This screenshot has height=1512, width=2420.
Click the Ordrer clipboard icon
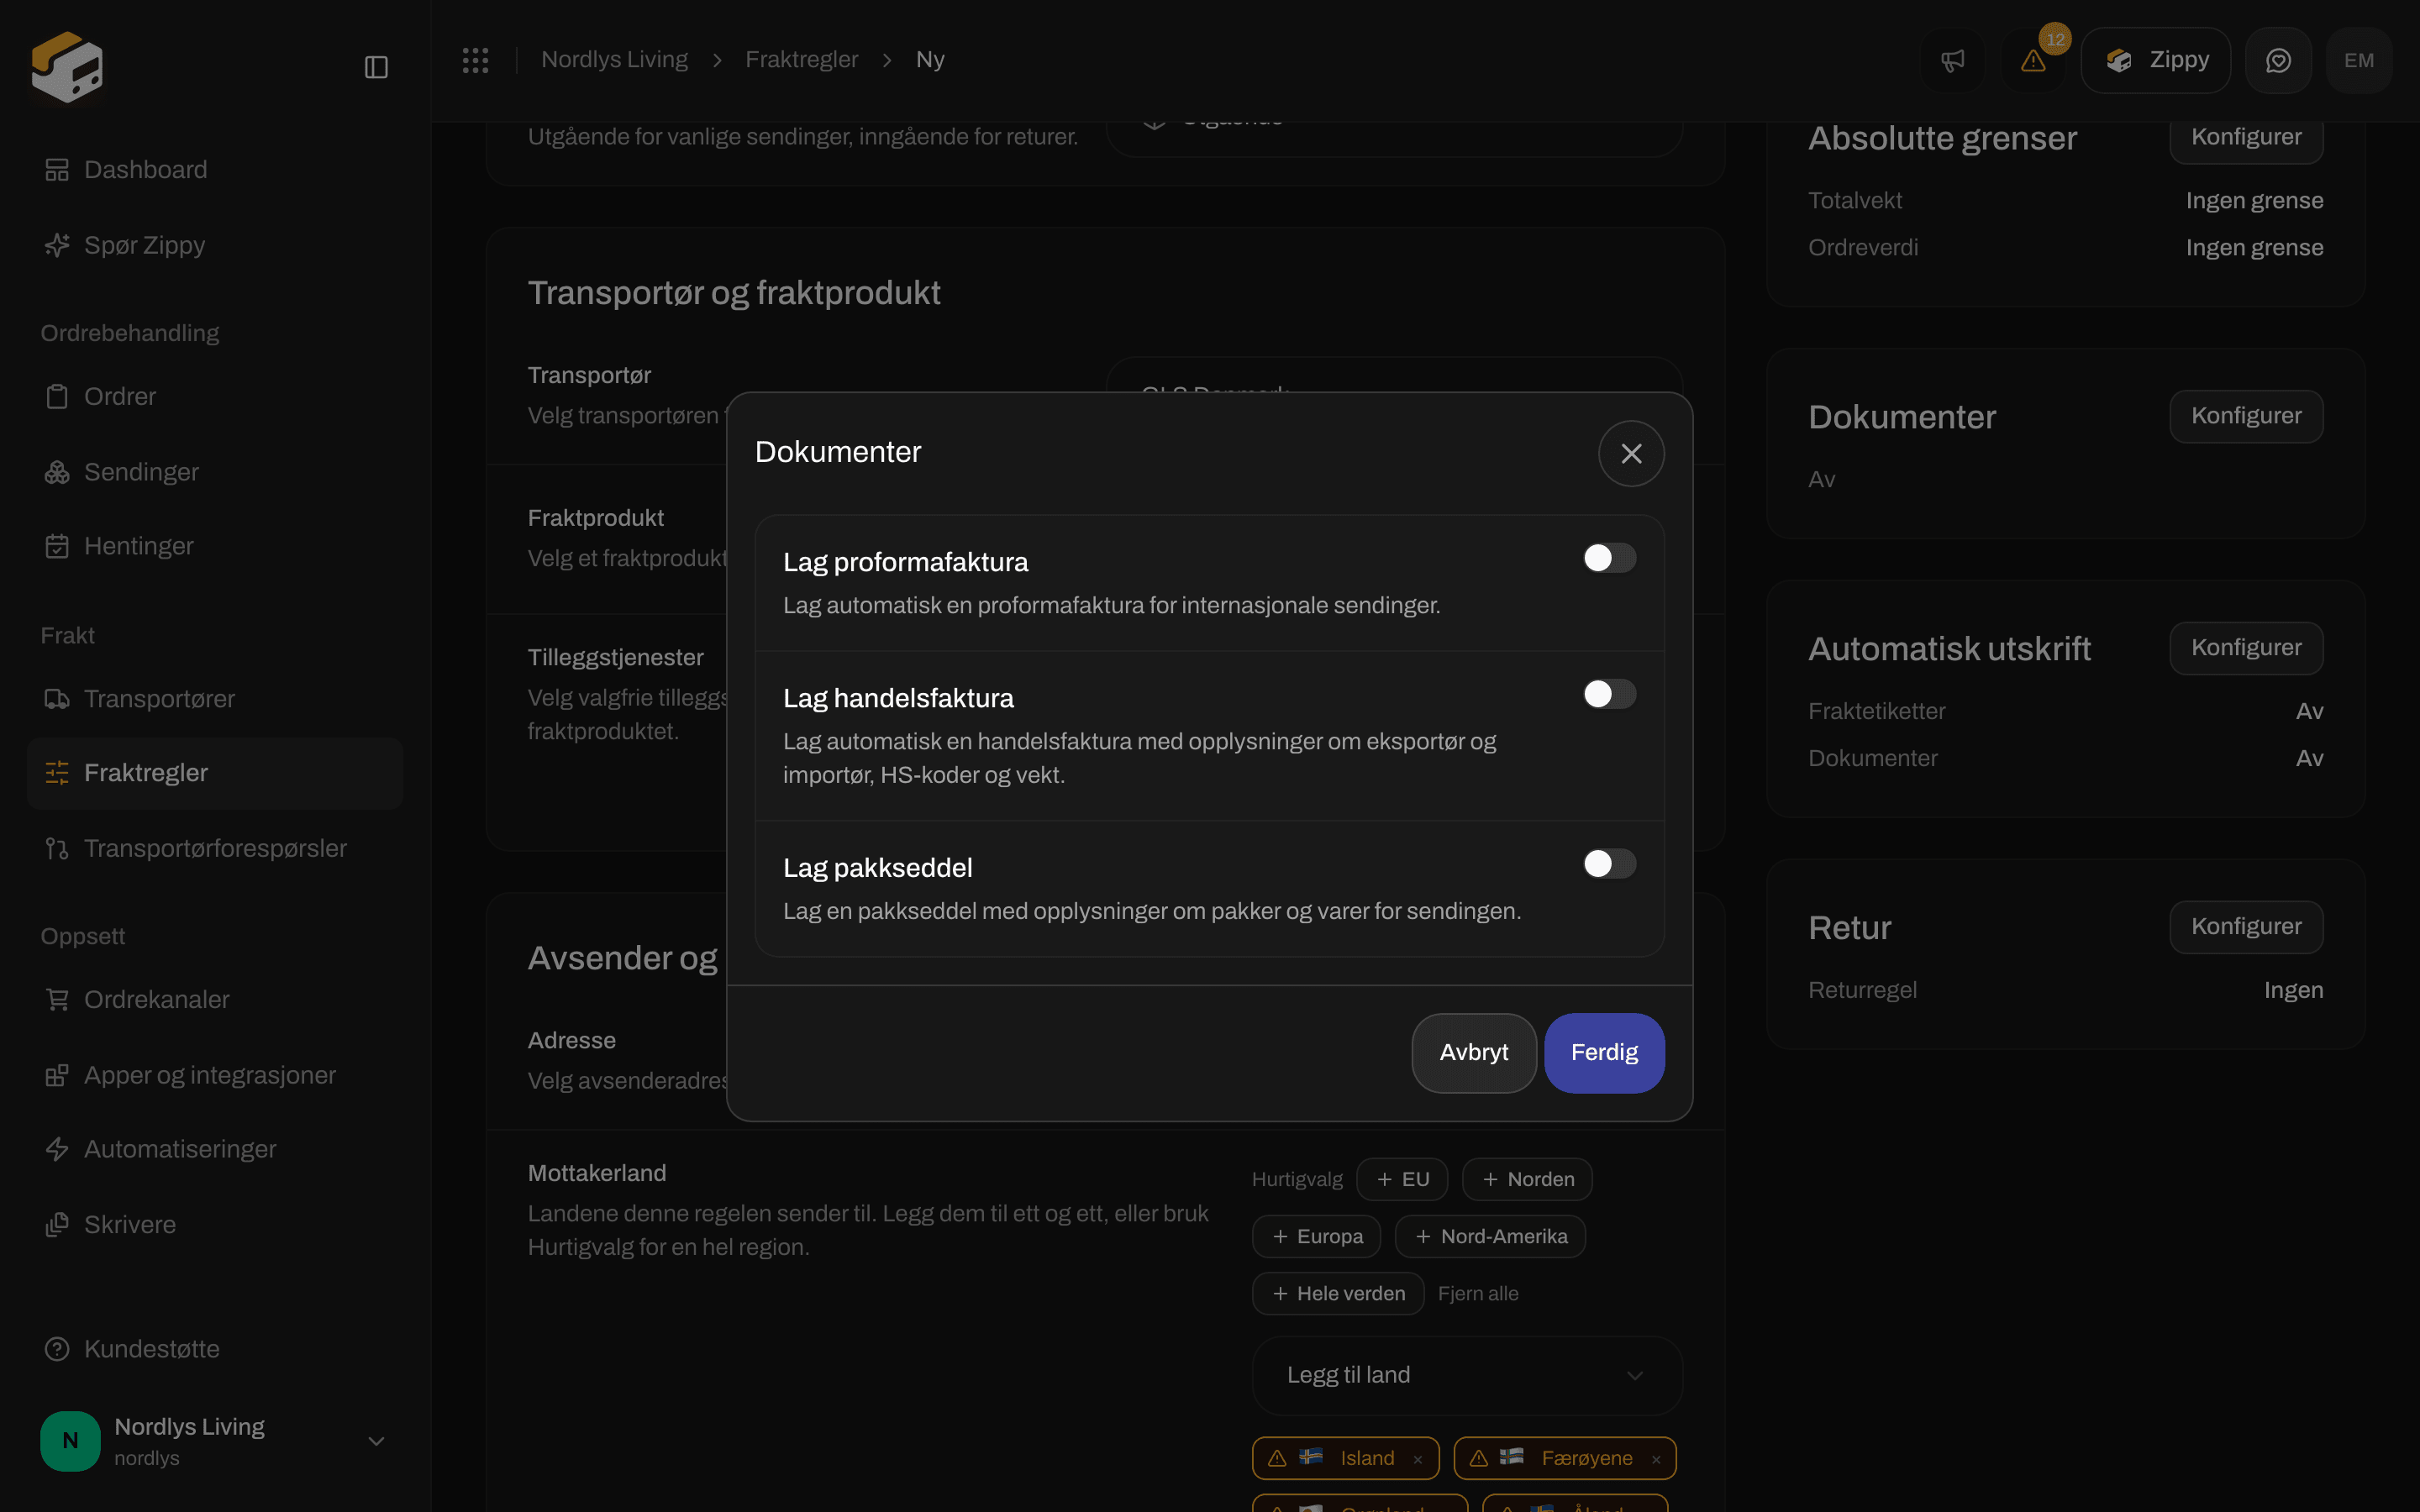pyautogui.click(x=57, y=397)
